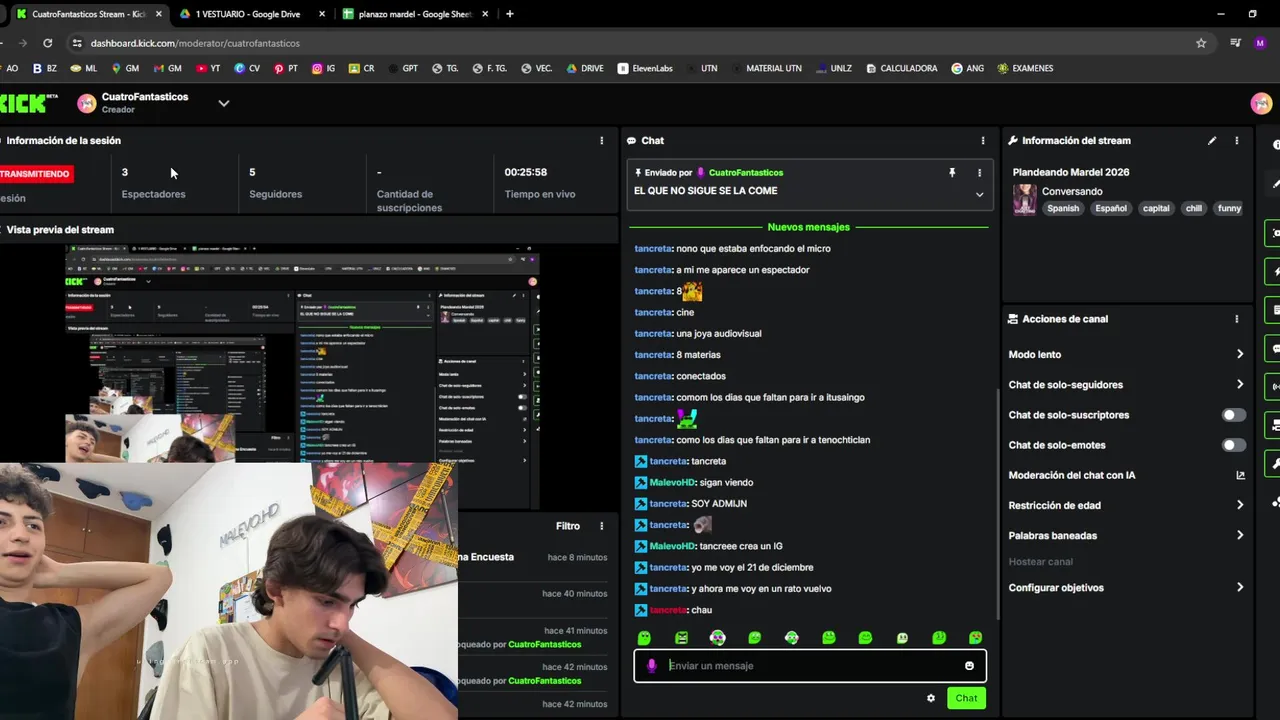1280x720 pixels.
Task: Switch to planazo mardel Google Sheets tab
Action: click(414, 14)
